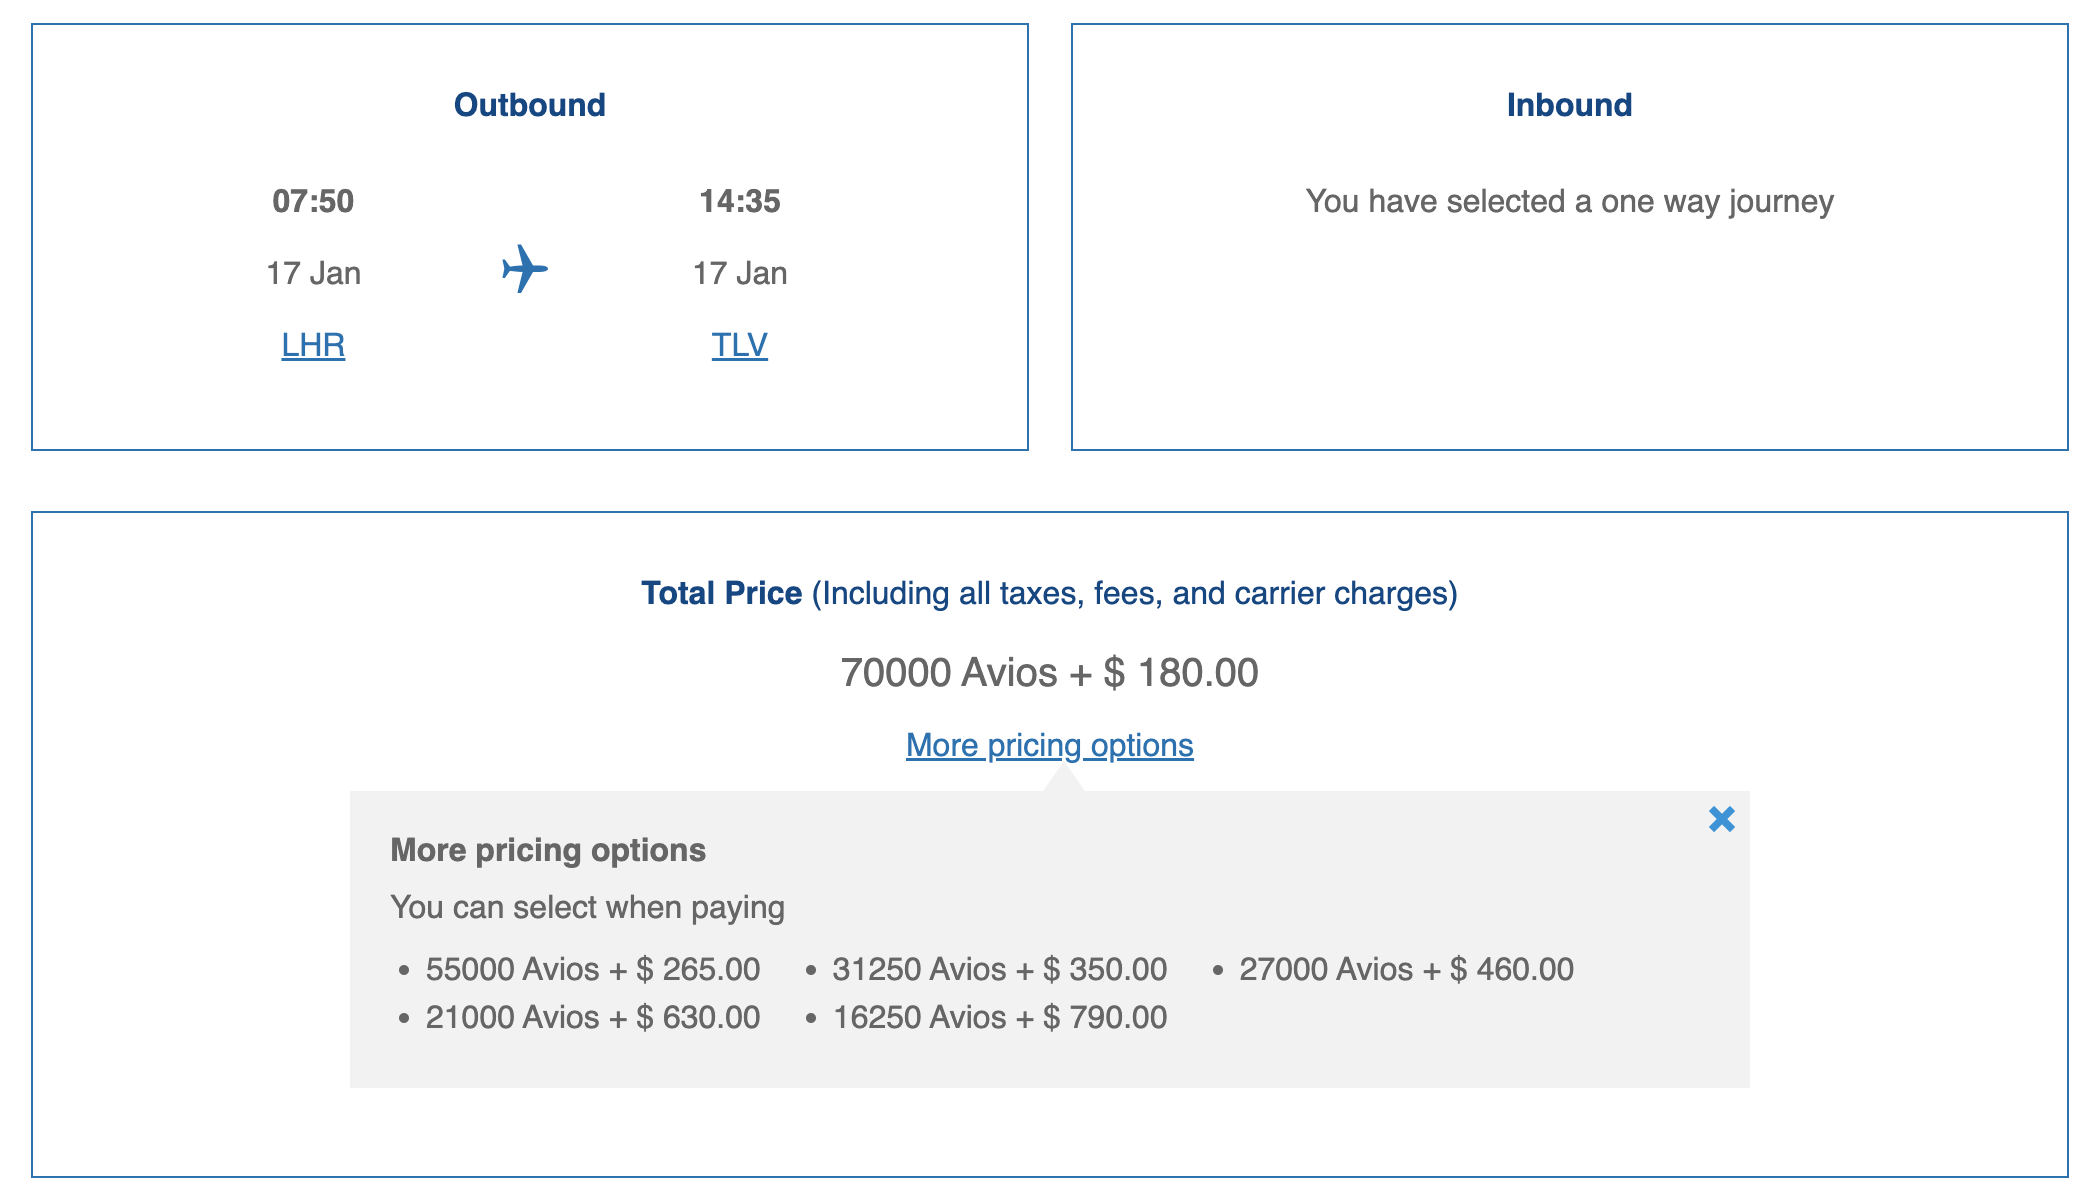Click the Inbound panel header
The width and height of the screenshot is (2100, 1200).
point(1567,105)
